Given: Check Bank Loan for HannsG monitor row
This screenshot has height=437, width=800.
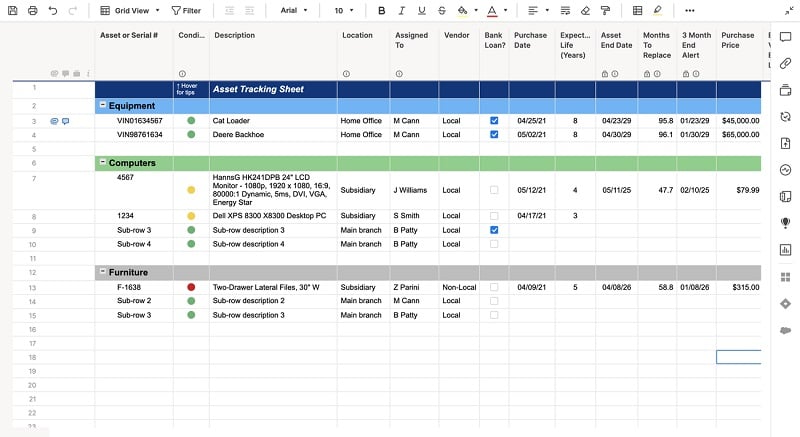Looking at the screenshot, I should coord(494,190).
